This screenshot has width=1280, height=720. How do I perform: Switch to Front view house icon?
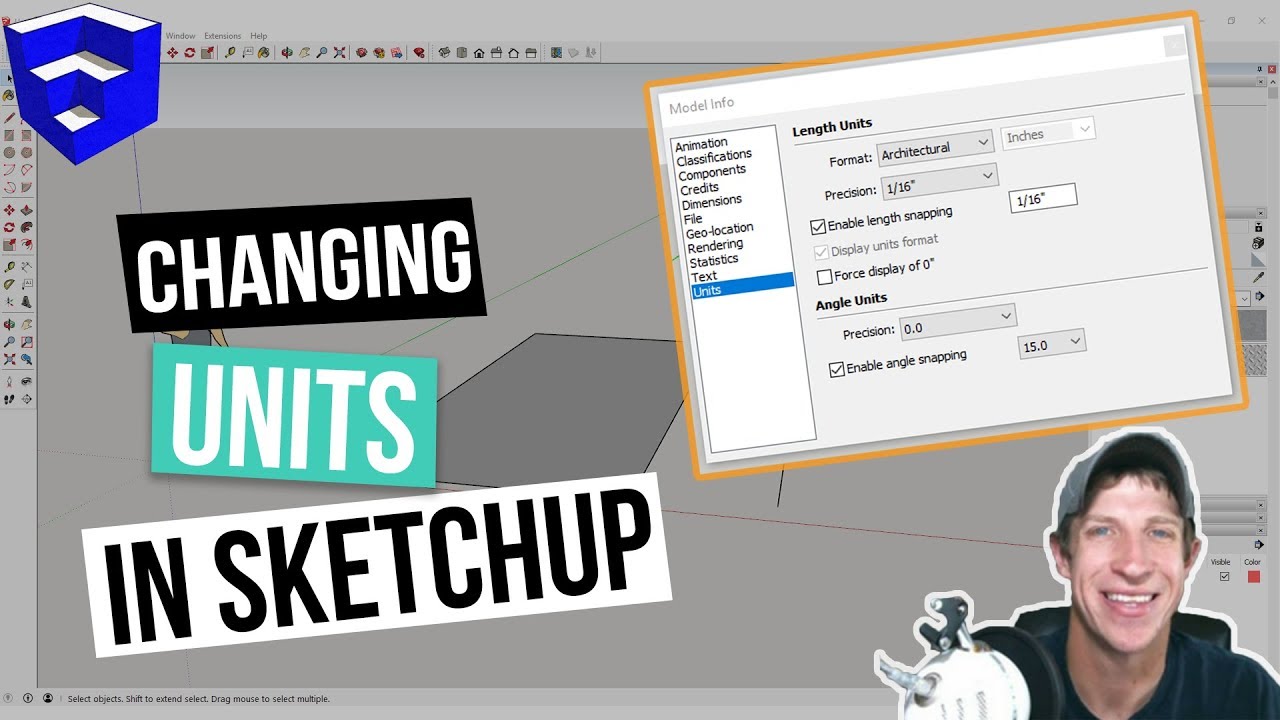point(479,52)
